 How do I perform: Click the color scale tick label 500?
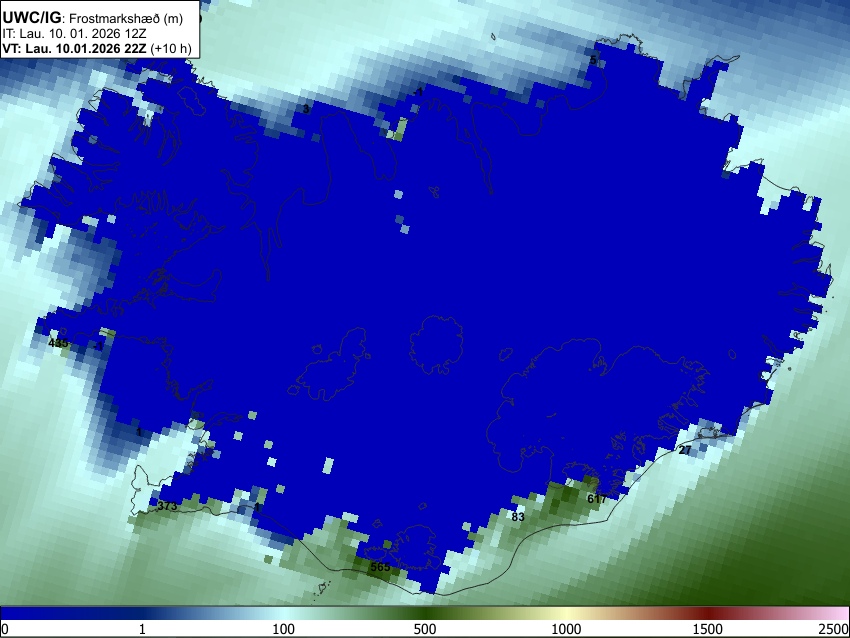point(425,629)
